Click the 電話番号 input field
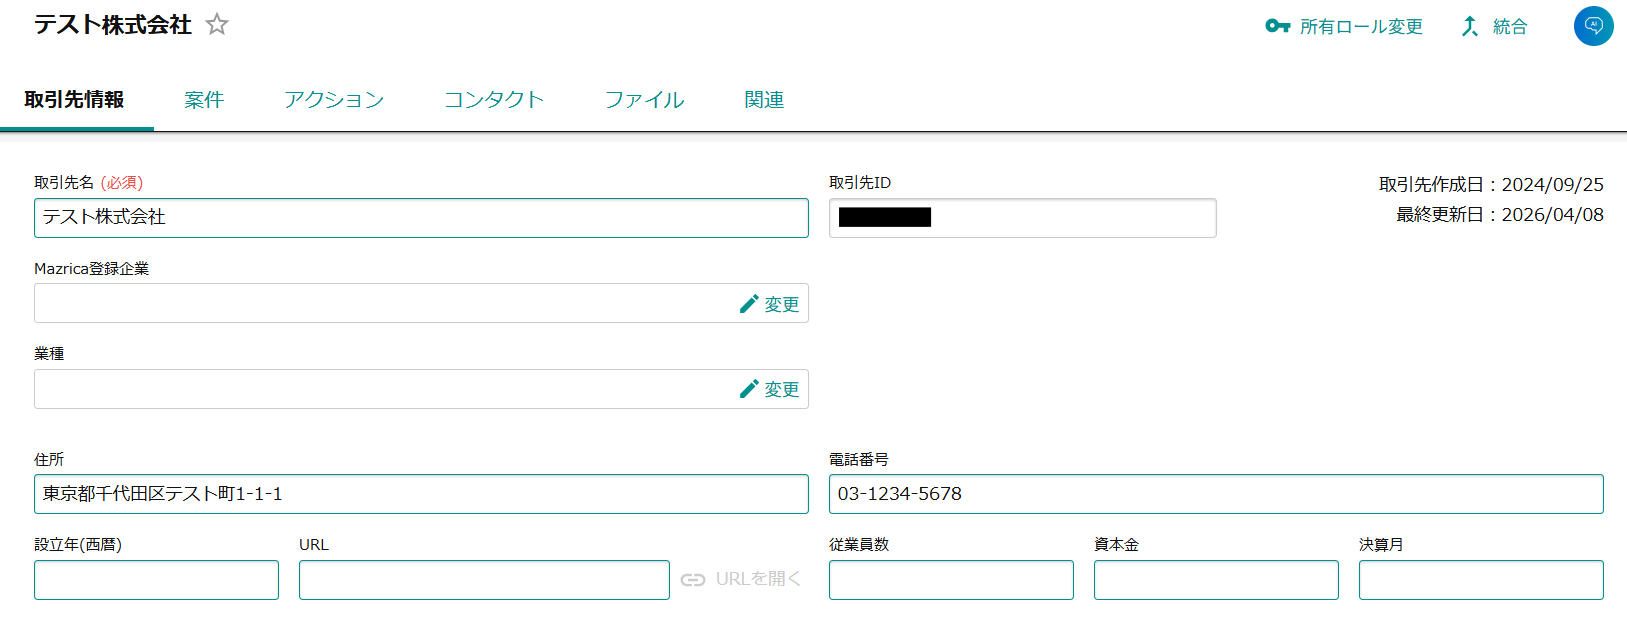The width and height of the screenshot is (1627, 620). [1215, 494]
